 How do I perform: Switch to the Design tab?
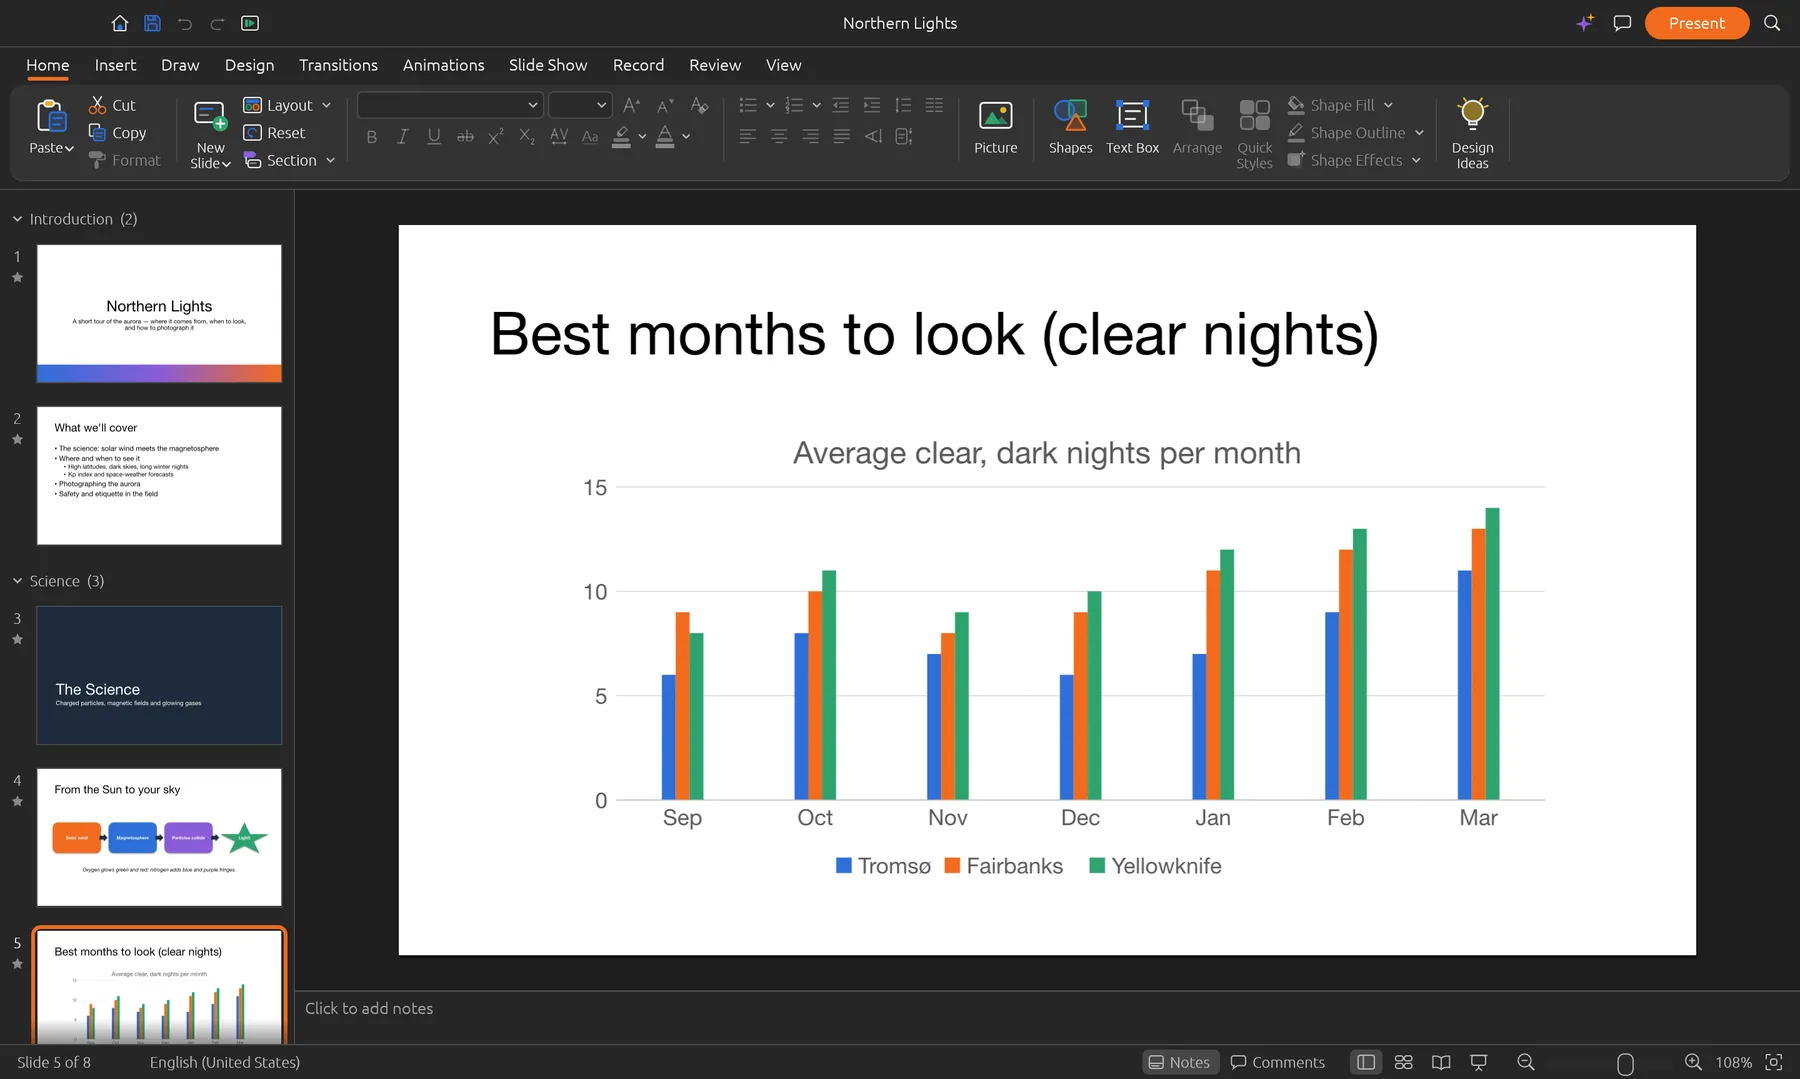[249, 65]
